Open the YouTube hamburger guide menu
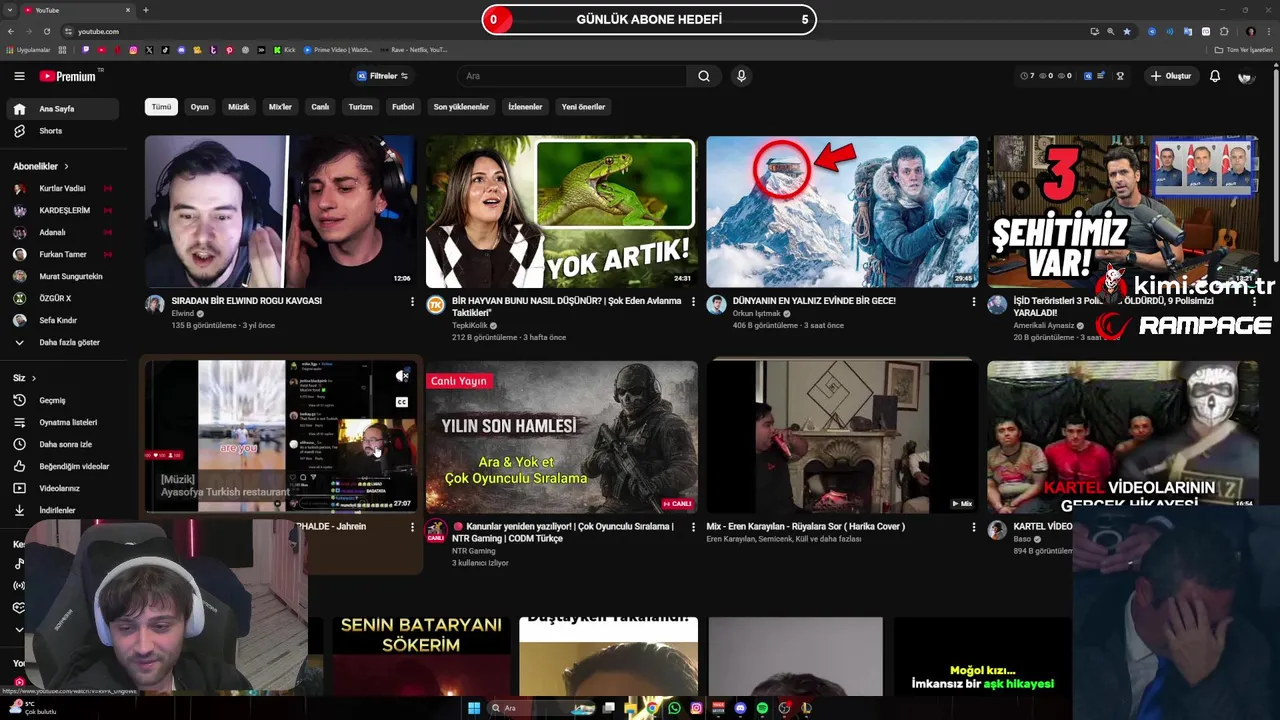 (x=19, y=76)
